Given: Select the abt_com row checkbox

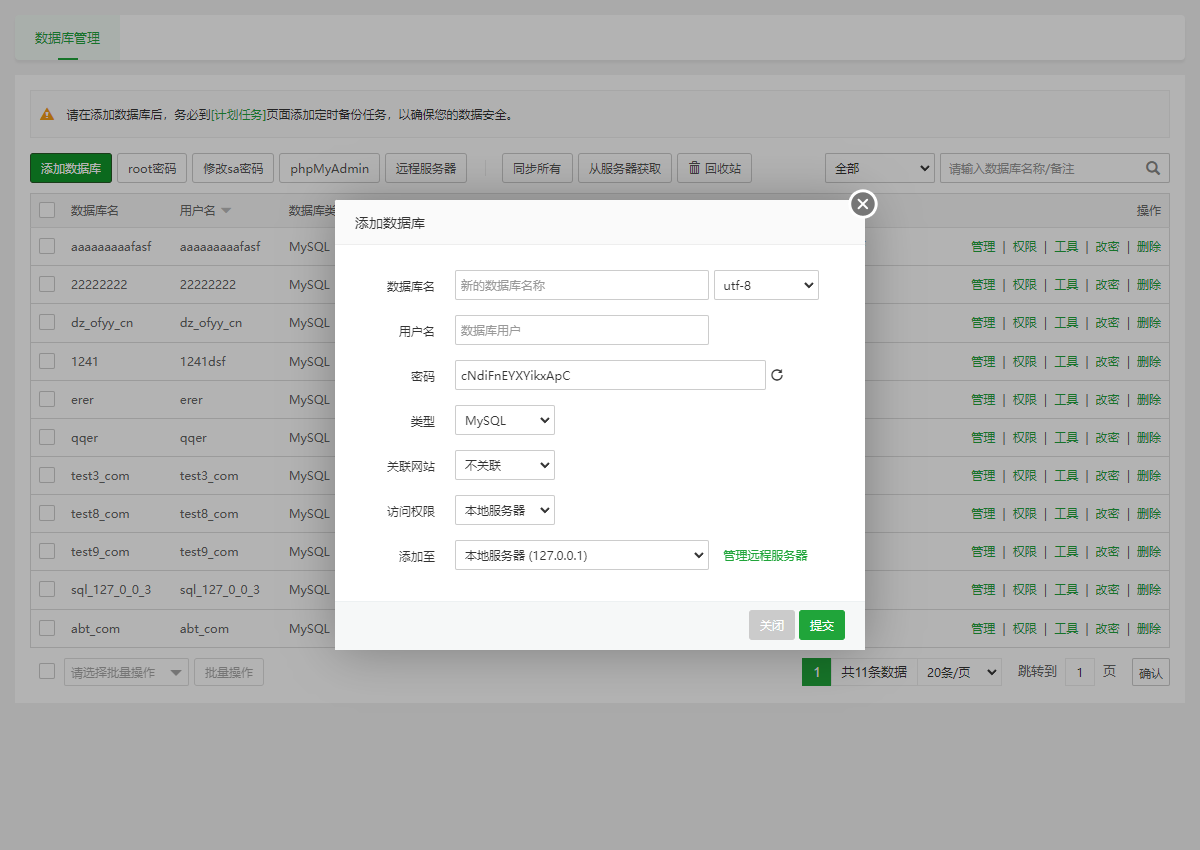Looking at the screenshot, I should coord(47,628).
